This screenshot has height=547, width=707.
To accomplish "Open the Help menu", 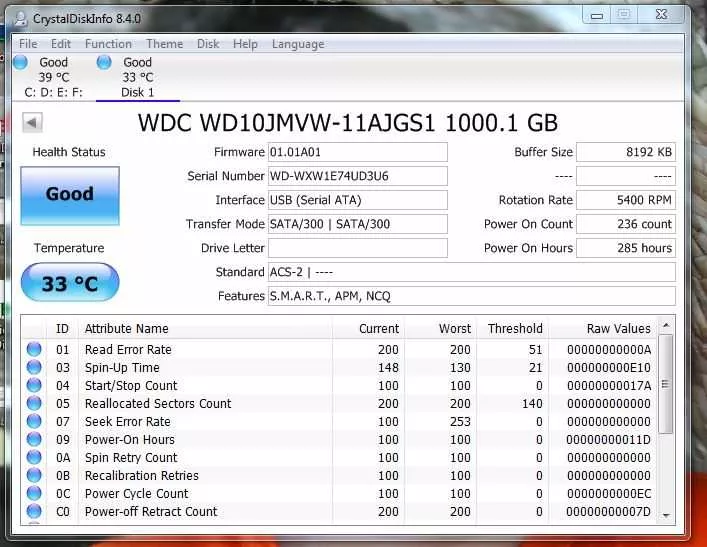I will pyautogui.click(x=245, y=44).
